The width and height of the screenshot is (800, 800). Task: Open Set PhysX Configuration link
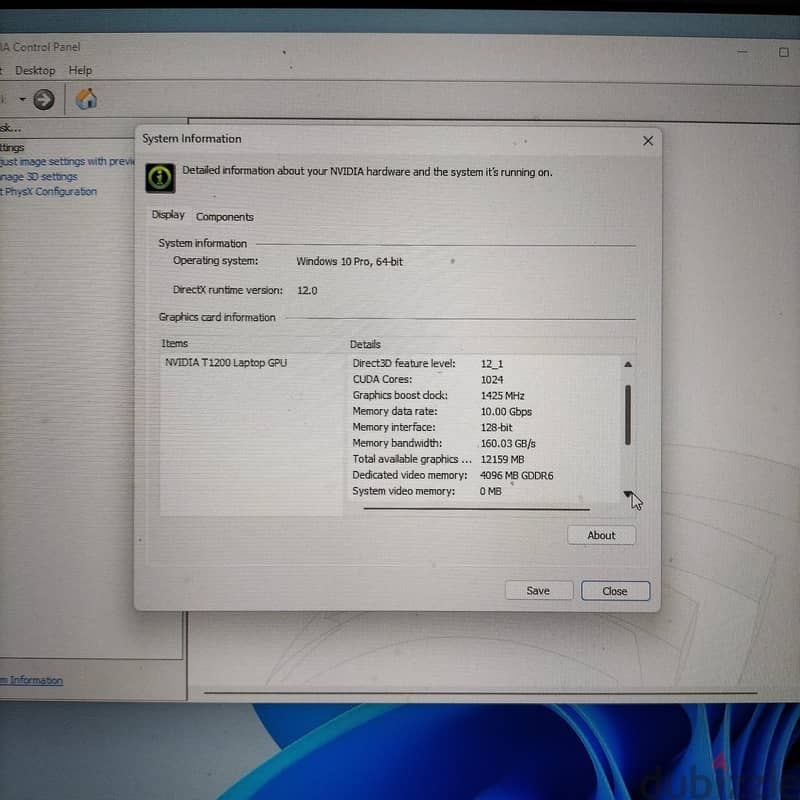click(x=48, y=192)
